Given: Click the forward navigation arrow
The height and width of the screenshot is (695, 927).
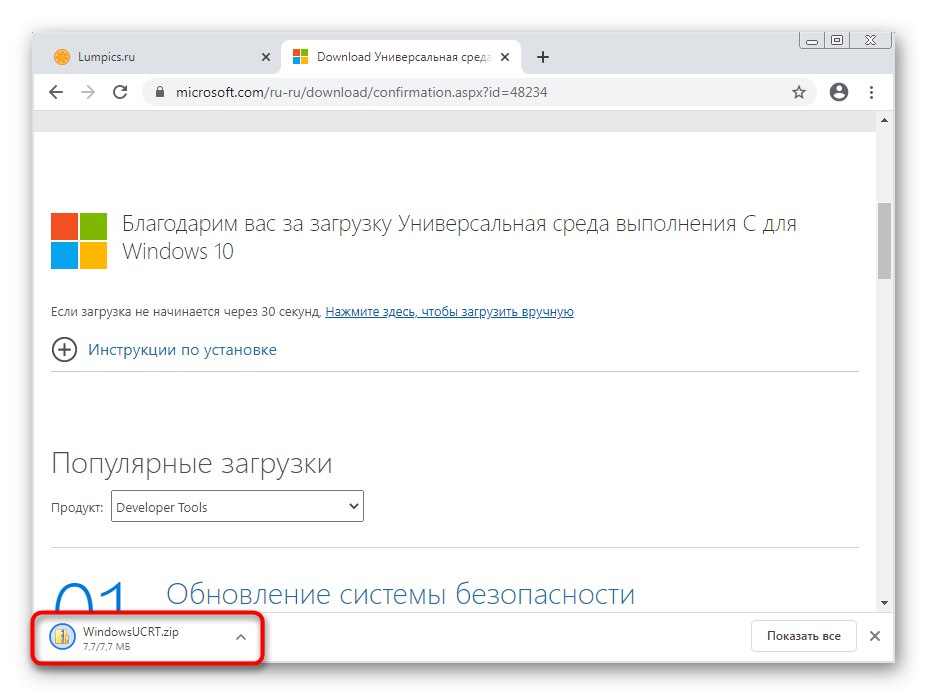Looking at the screenshot, I should tap(88, 92).
